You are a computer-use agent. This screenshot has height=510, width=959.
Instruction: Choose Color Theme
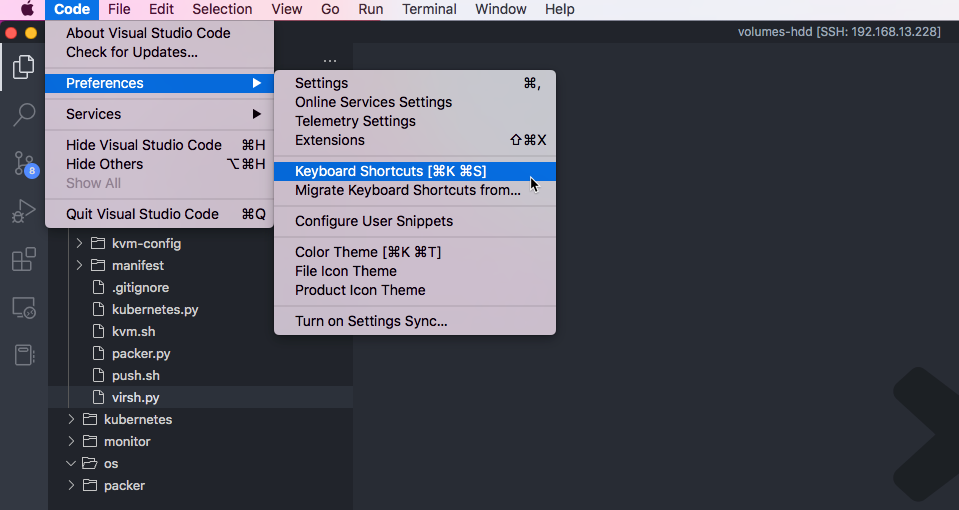(415, 252)
